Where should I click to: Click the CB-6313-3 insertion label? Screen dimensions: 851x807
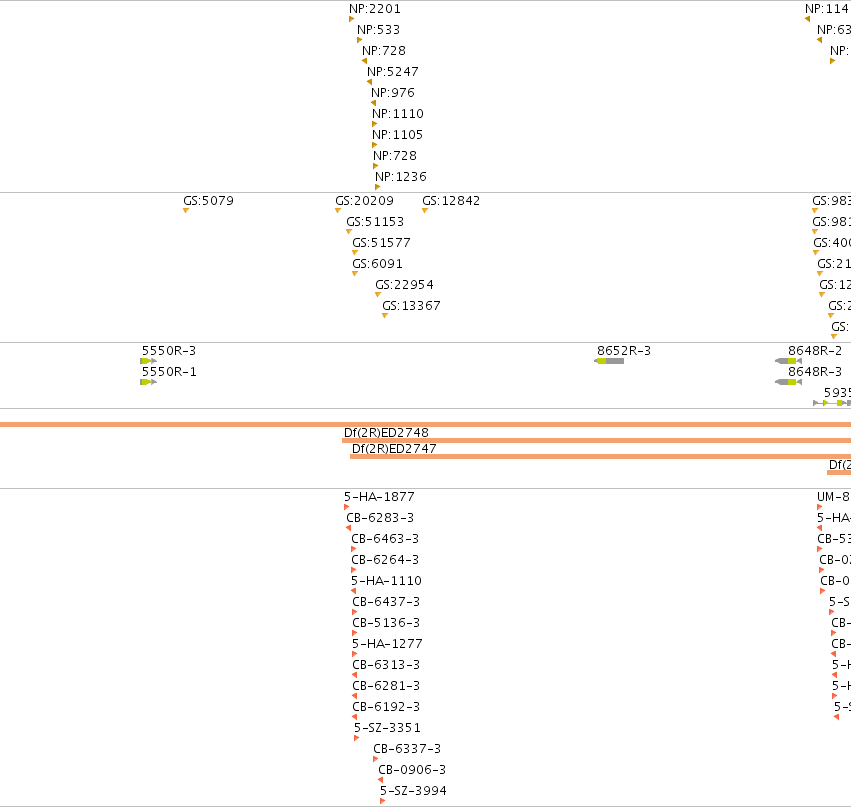click(386, 665)
